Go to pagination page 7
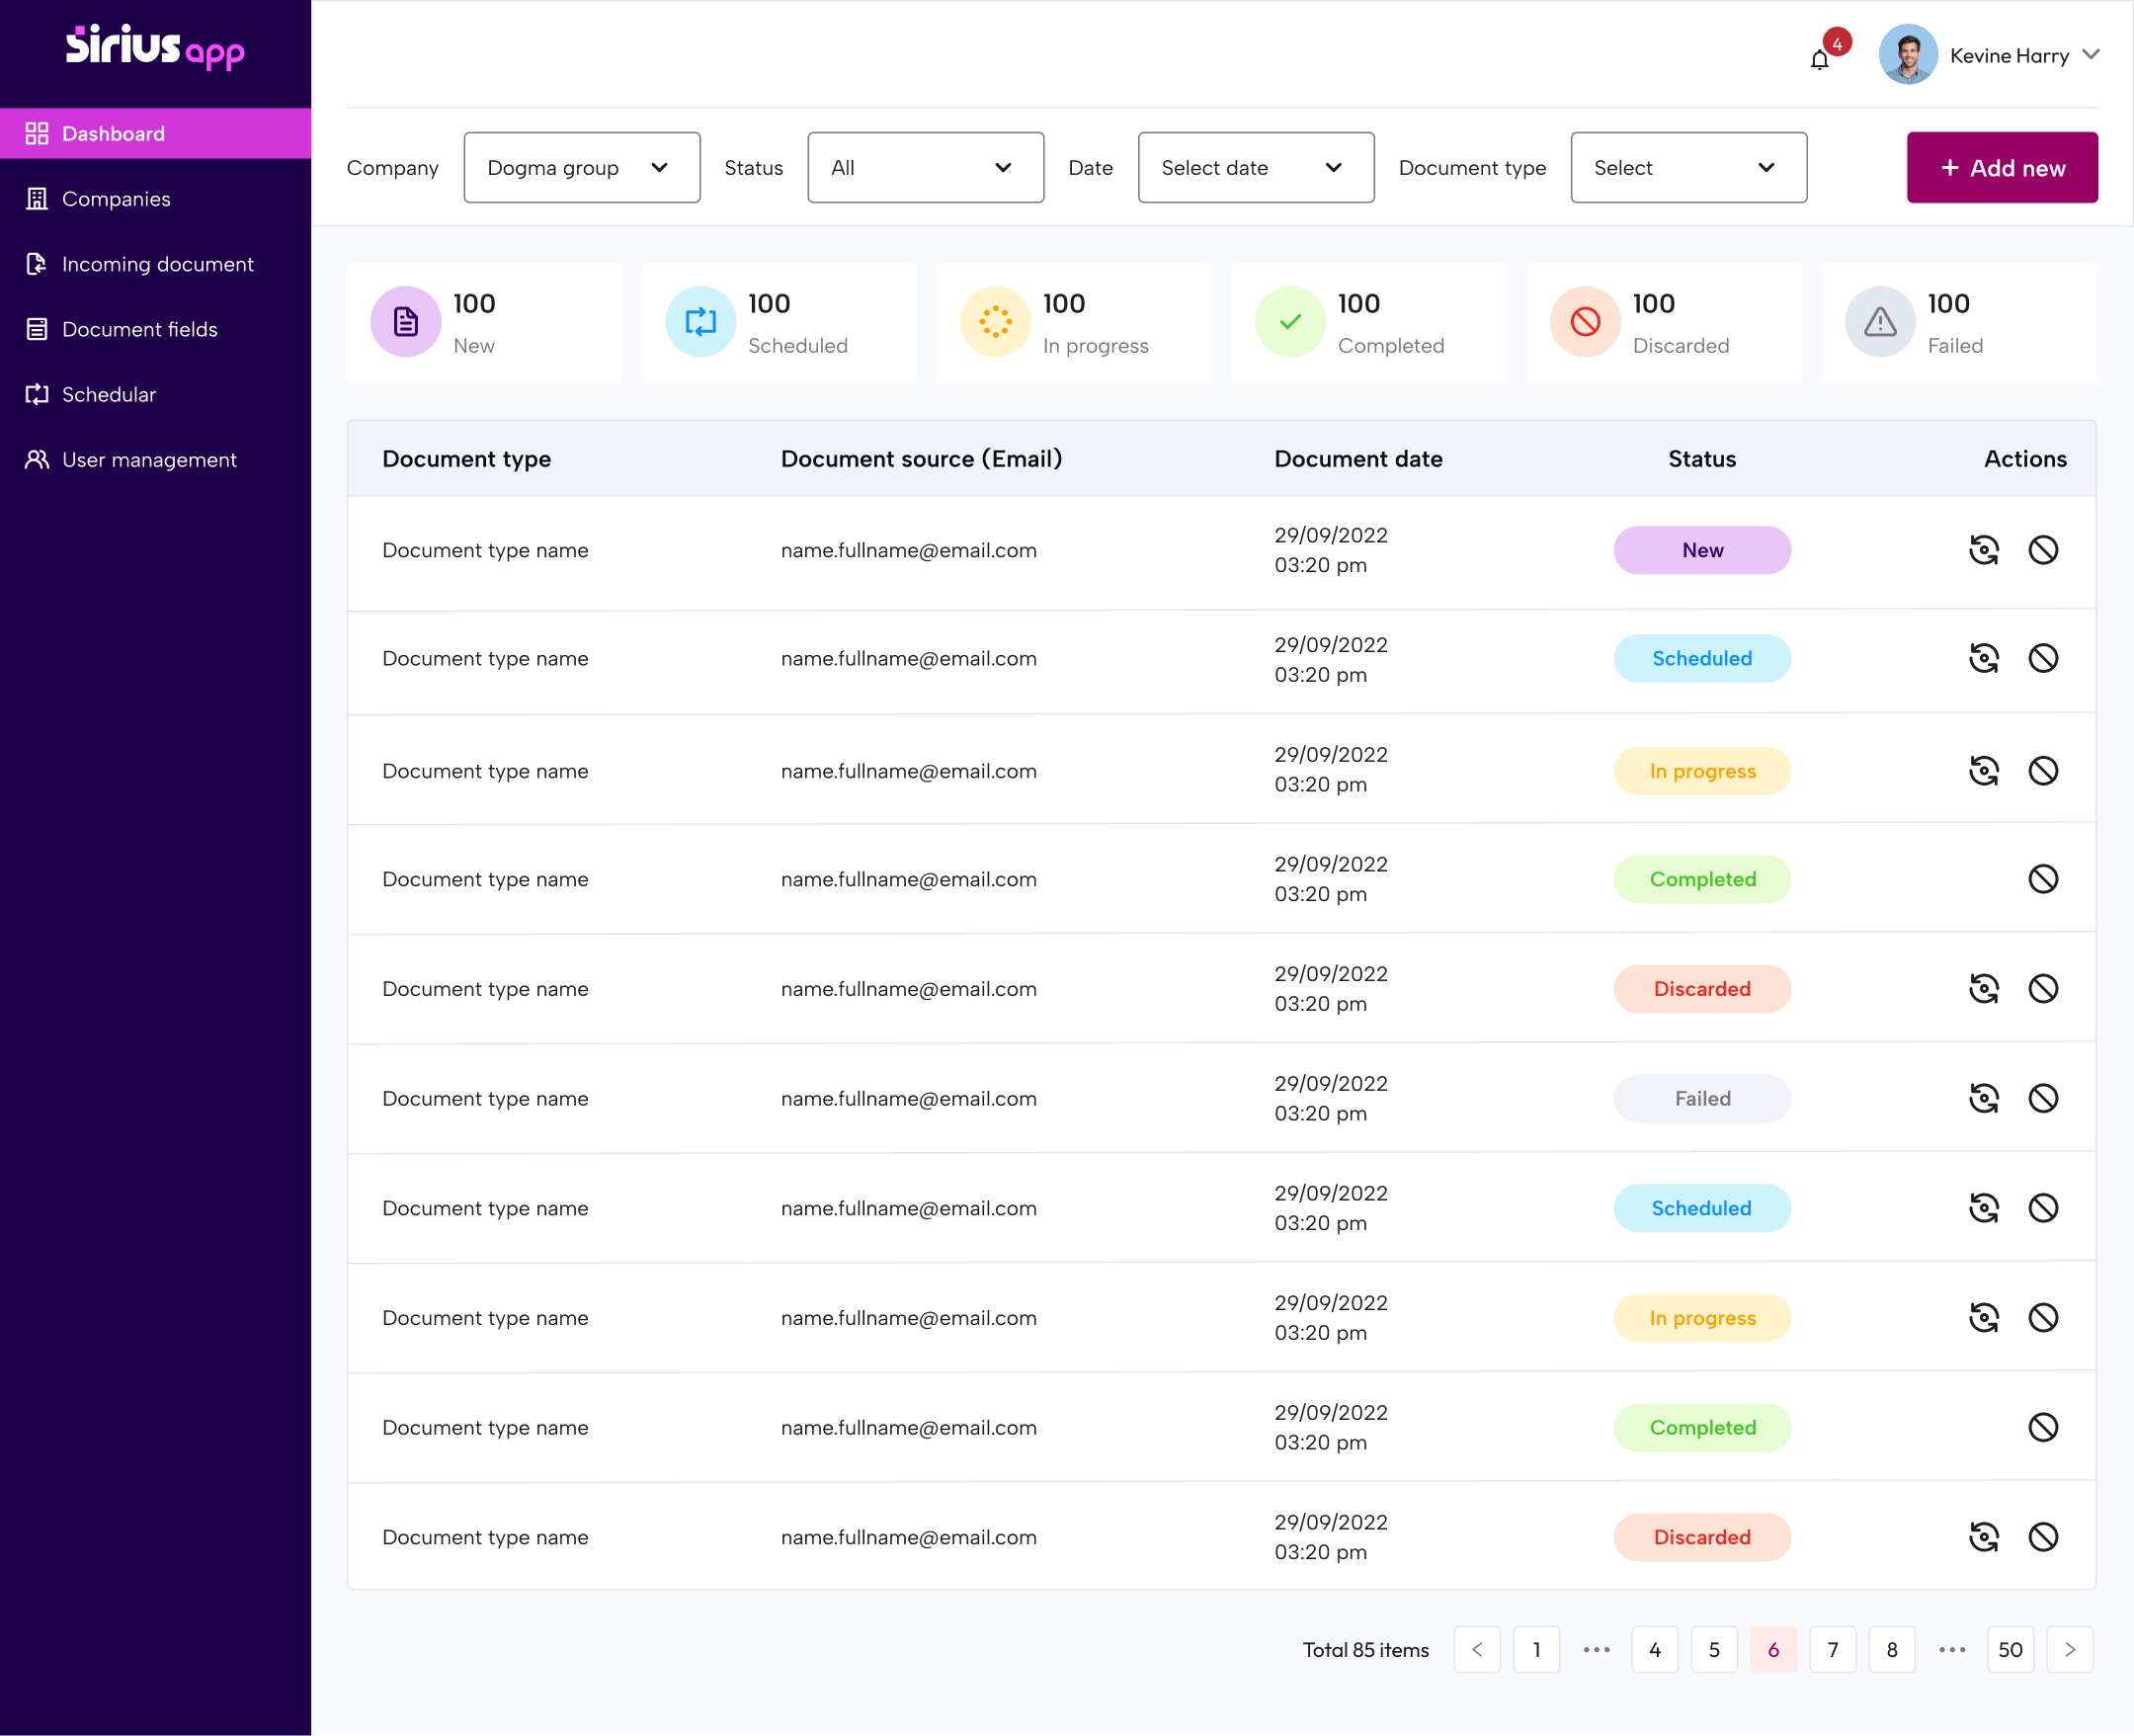The width and height of the screenshot is (2134, 1736). [x=1833, y=1650]
